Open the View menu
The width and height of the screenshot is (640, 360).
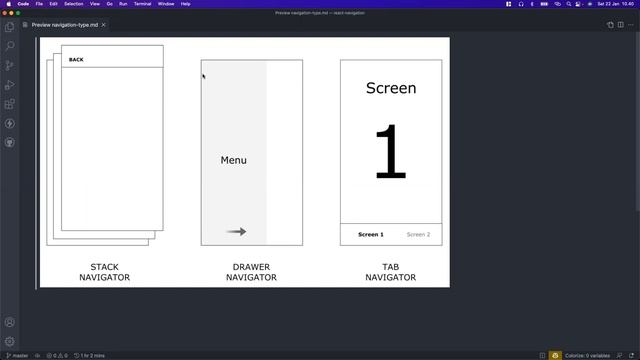pyautogui.click(x=95, y=4)
